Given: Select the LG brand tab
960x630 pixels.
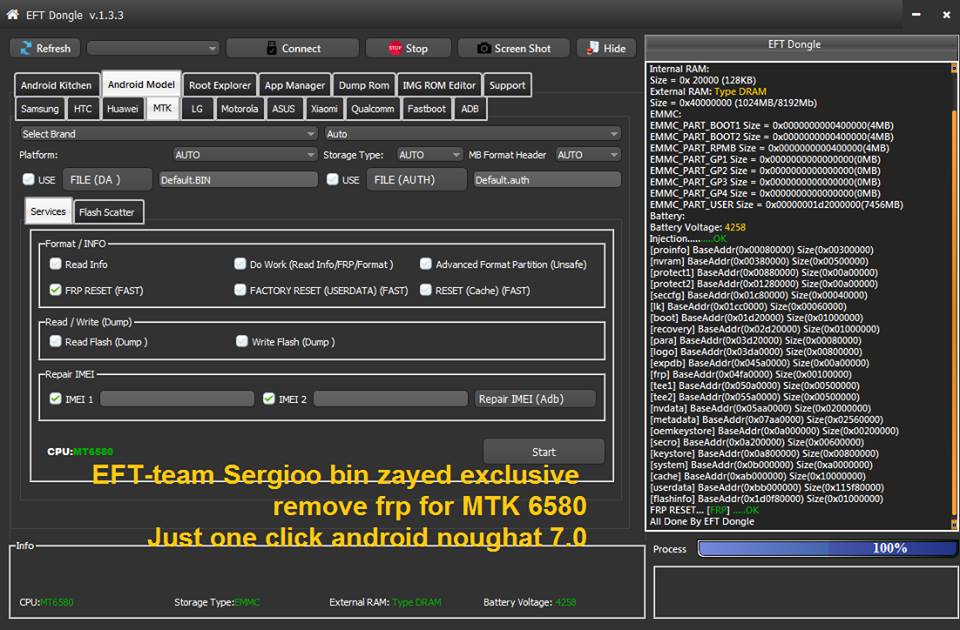Looking at the screenshot, I should tap(197, 108).
